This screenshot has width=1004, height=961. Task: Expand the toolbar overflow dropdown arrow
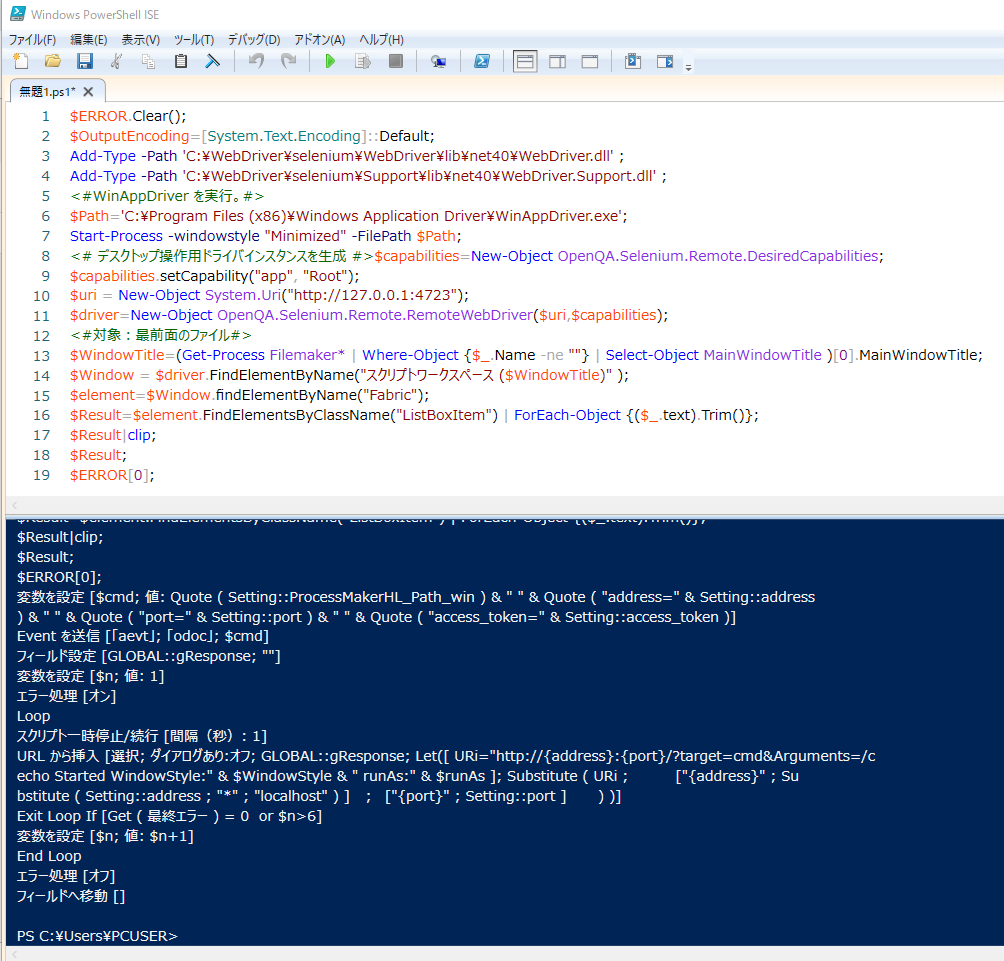tap(689, 68)
